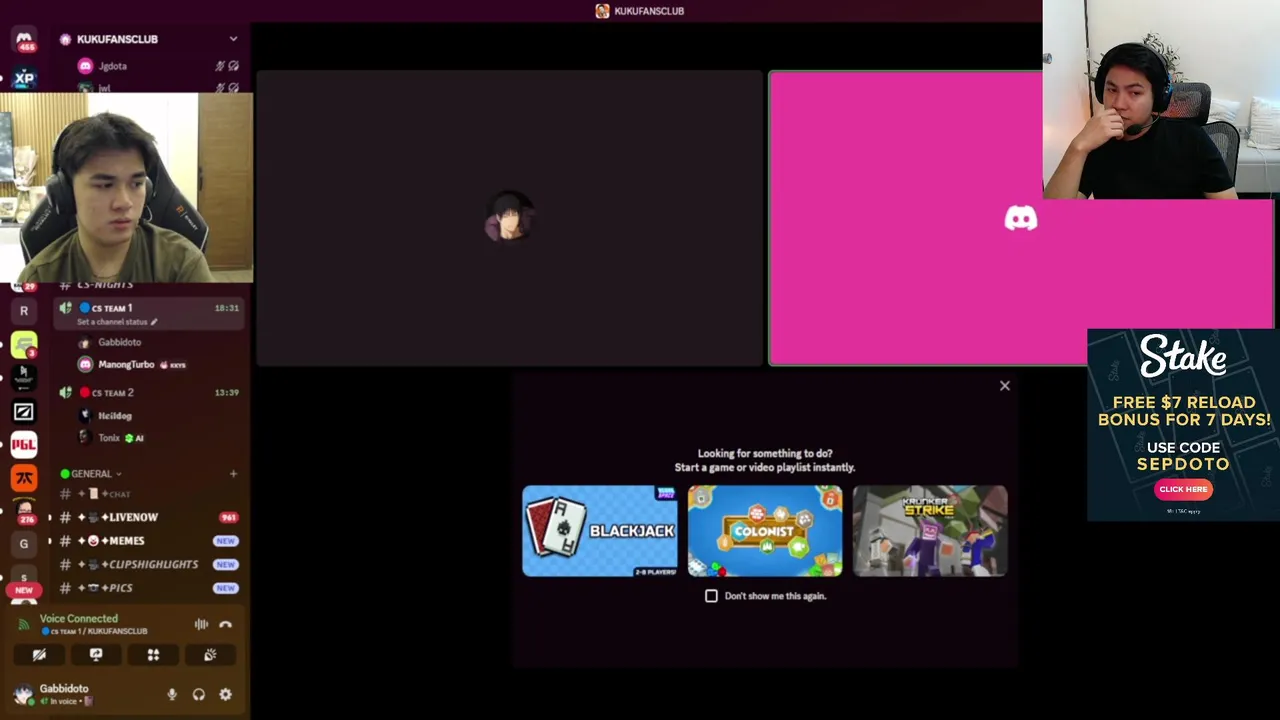Open Discord direct messages home icon
This screenshot has width=1280, height=720.
click(24, 40)
